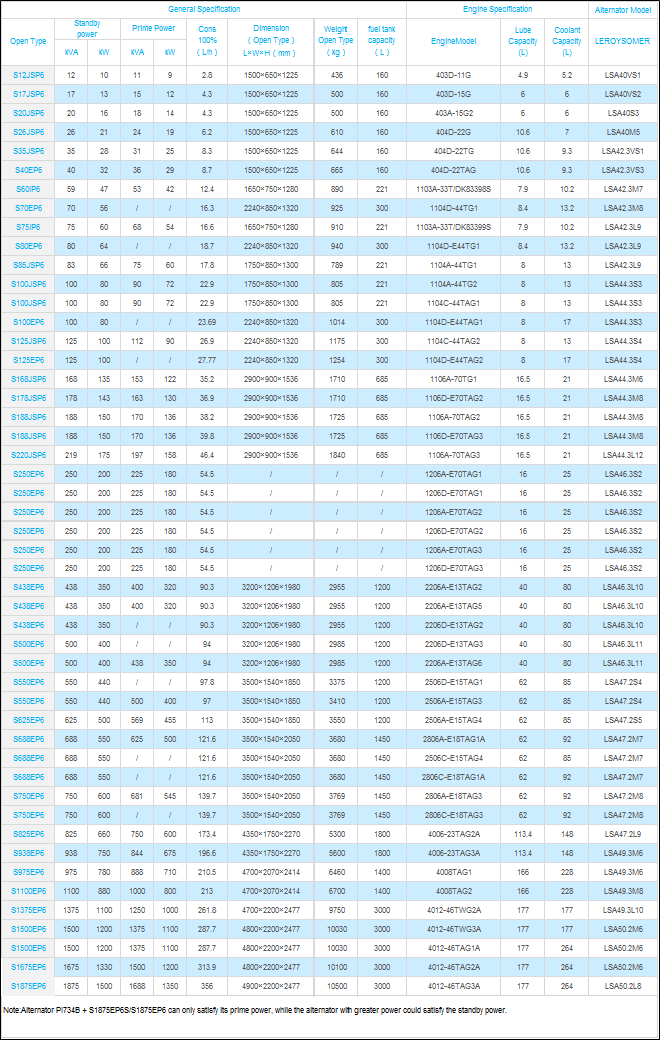Click the 403D-11G engine model cell

(x=455, y=75)
